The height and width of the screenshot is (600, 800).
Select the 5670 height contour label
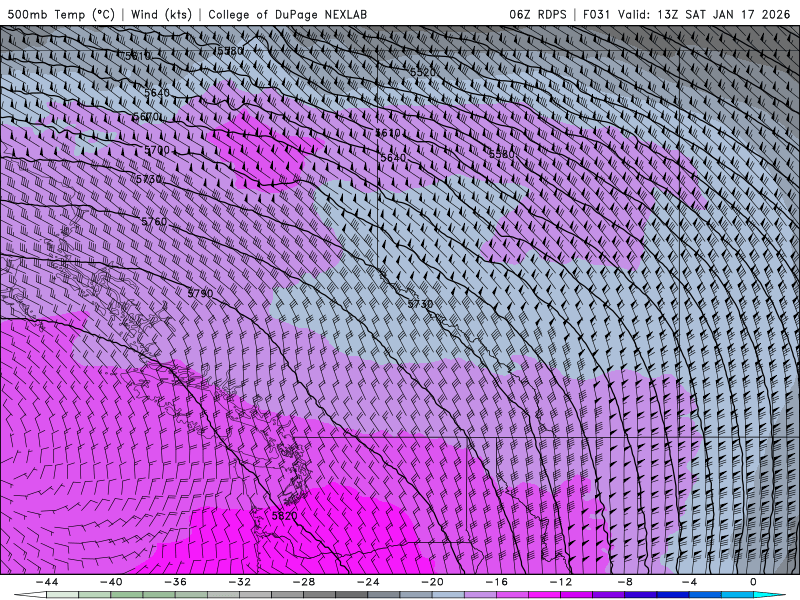(x=147, y=118)
